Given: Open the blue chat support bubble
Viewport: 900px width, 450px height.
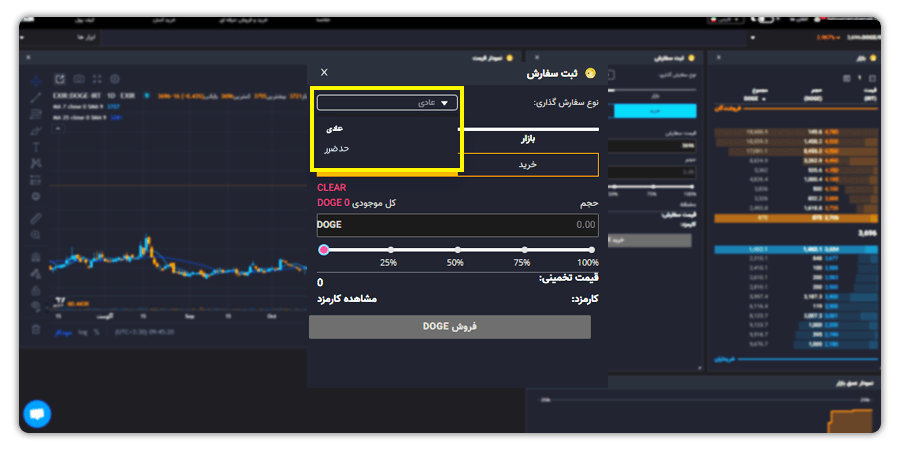Looking at the screenshot, I should [x=37, y=414].
